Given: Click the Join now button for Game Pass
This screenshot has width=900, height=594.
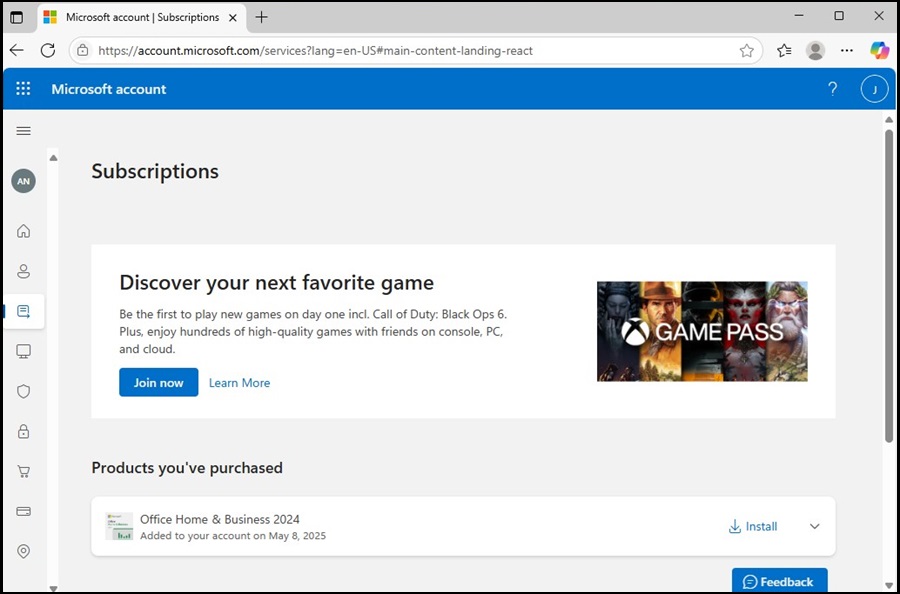Looking at the screenshot, I should [158, 382].
